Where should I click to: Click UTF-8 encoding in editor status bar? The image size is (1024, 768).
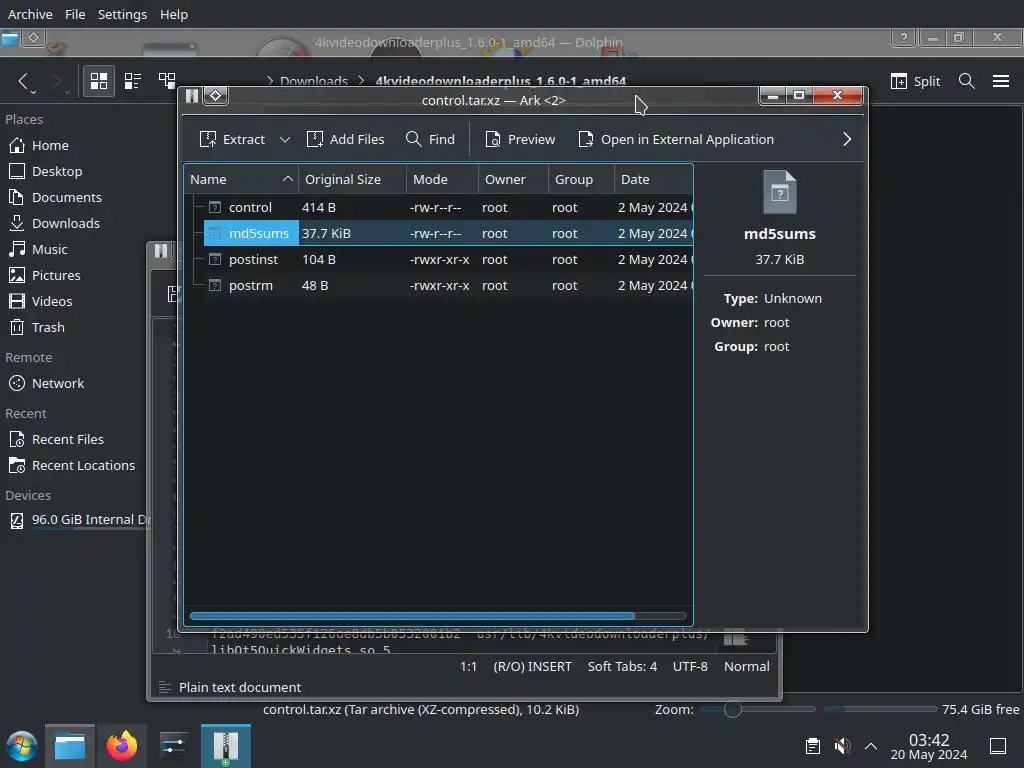point(690,667)
